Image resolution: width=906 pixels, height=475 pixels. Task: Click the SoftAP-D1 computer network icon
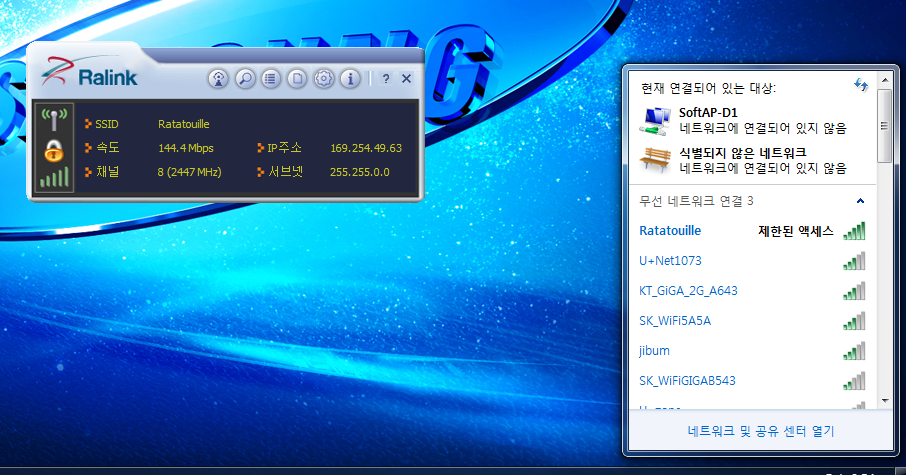tap(655, 121)
